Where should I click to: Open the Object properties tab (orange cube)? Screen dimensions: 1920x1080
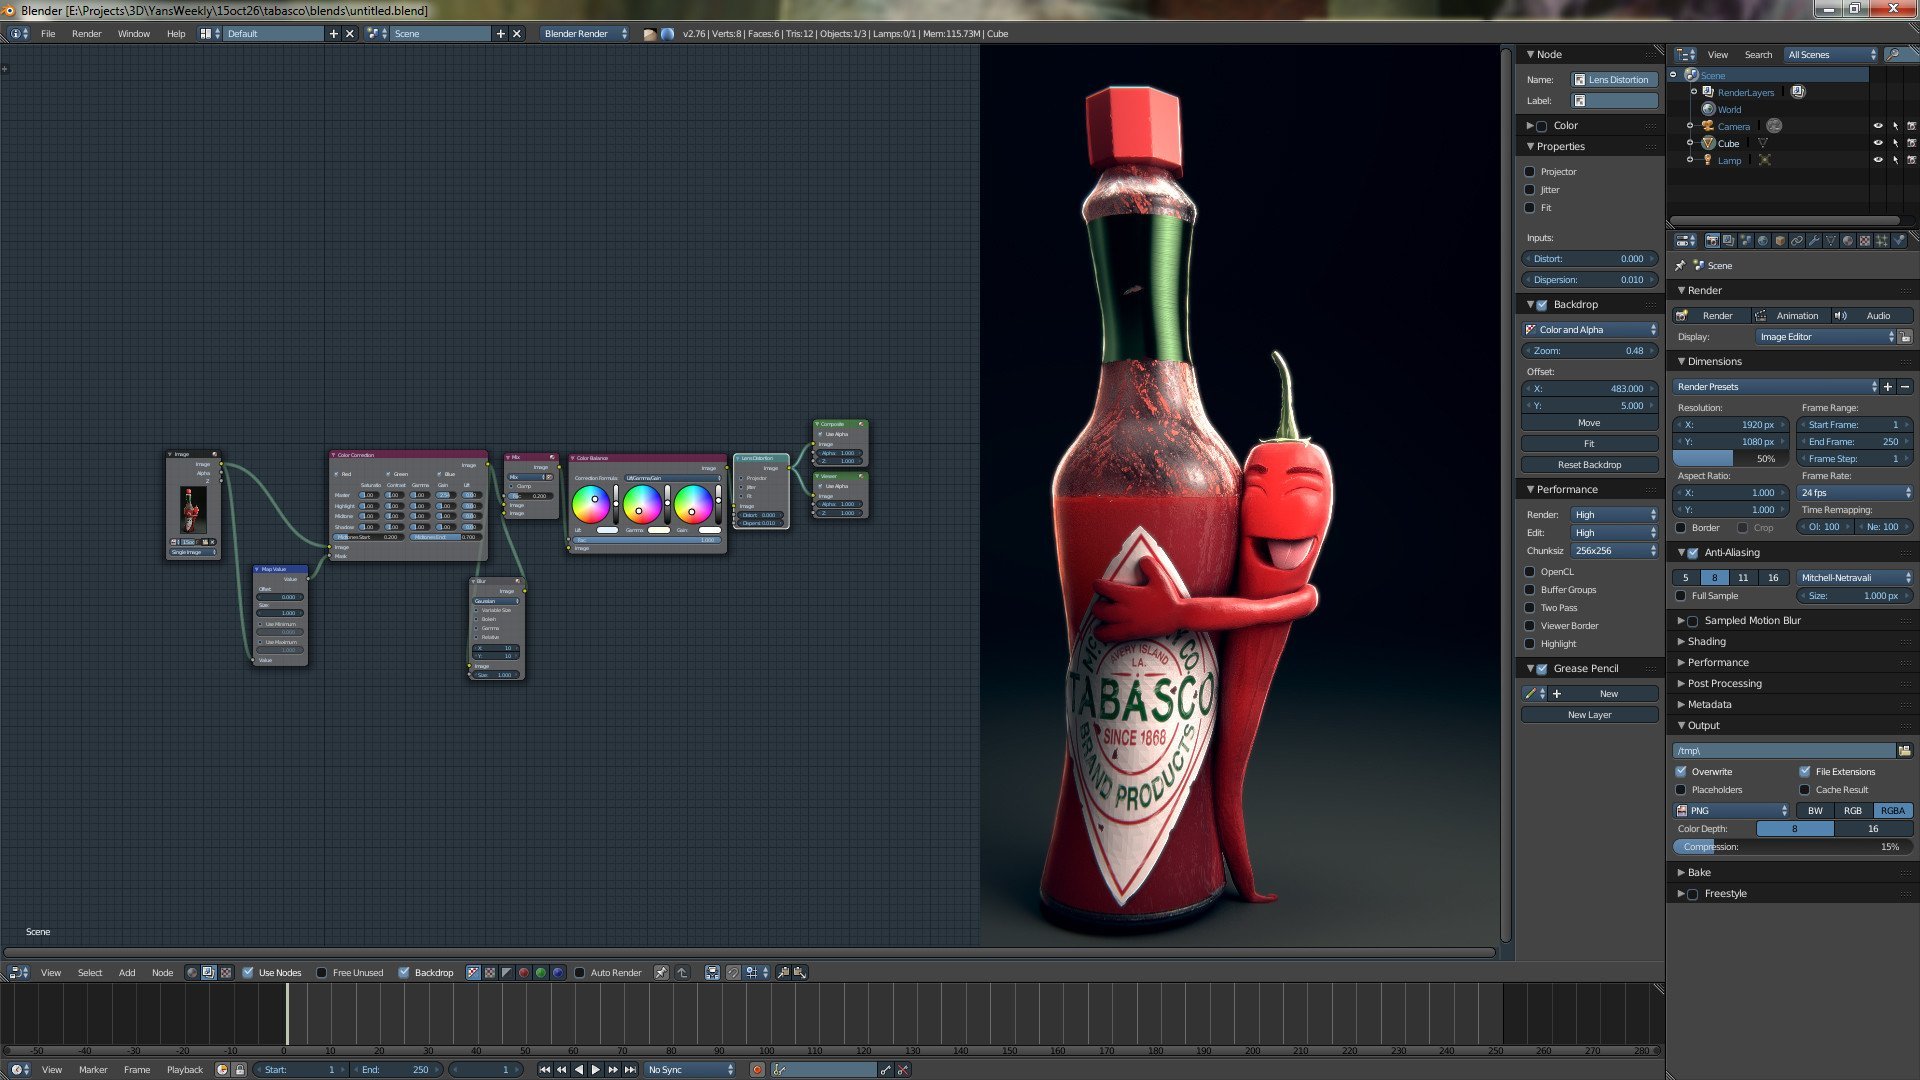coord(1780,241)
